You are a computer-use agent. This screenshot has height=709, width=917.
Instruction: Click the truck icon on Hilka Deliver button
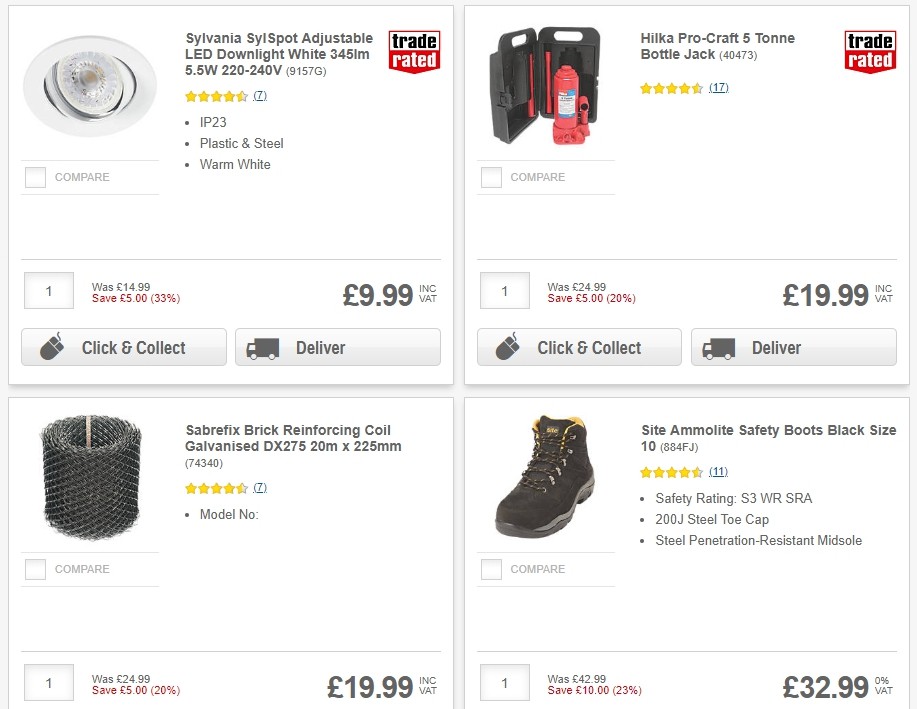(718, 347)
